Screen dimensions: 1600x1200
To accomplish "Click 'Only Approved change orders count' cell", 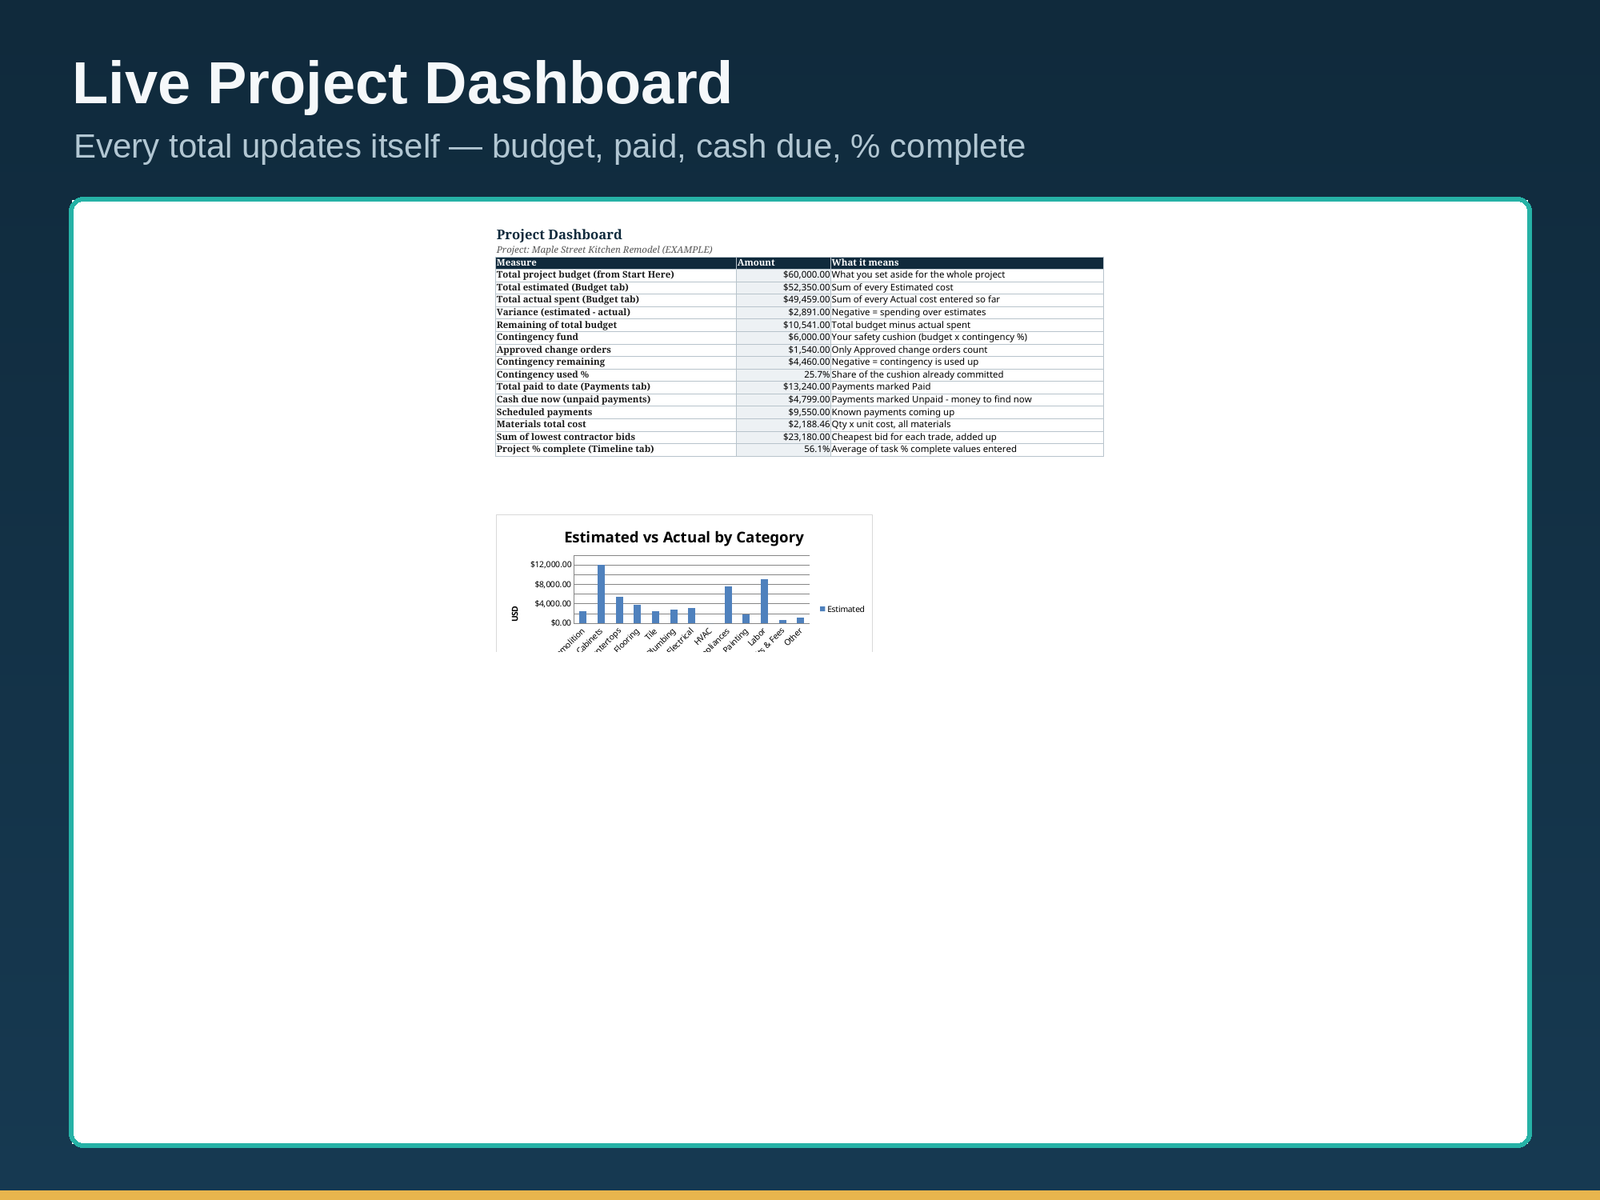I will click(x=967, y=350).
